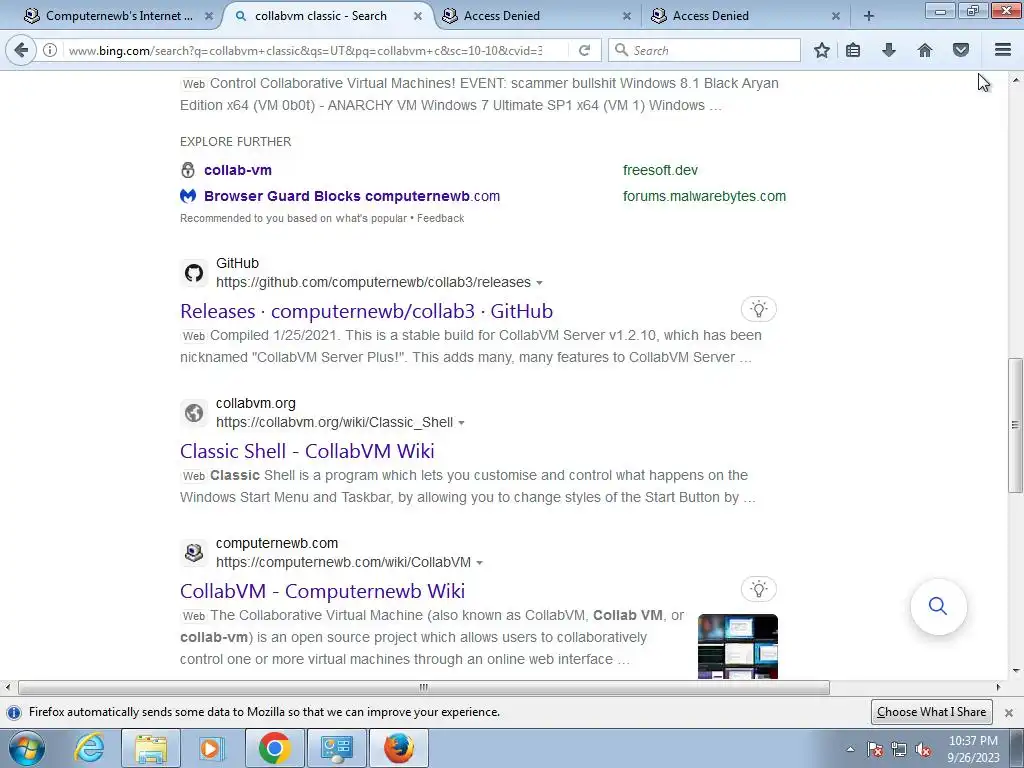Click forums.malwarebytes.com source link
The height and width of the screenshot is (768, 1024).
[x=704, y=196]
